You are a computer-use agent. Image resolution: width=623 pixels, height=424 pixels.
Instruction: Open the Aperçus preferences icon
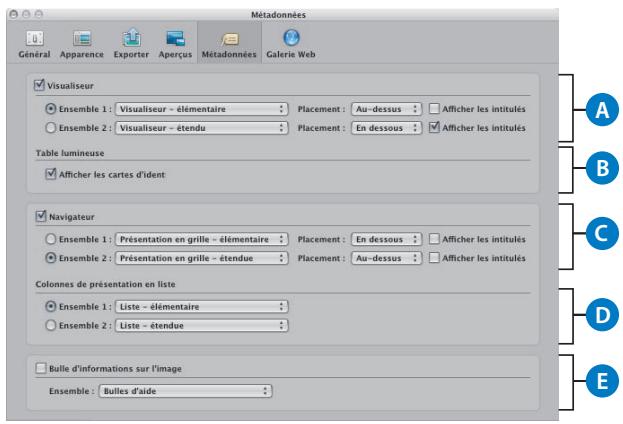[x=175, y=39]
